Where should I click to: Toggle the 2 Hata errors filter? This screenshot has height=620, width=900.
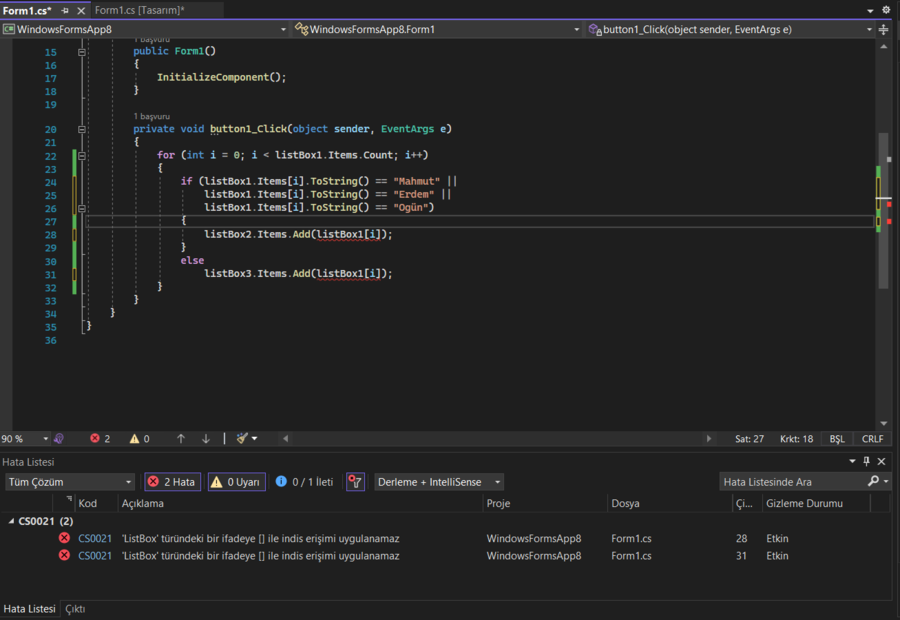(x=172, y=482)
